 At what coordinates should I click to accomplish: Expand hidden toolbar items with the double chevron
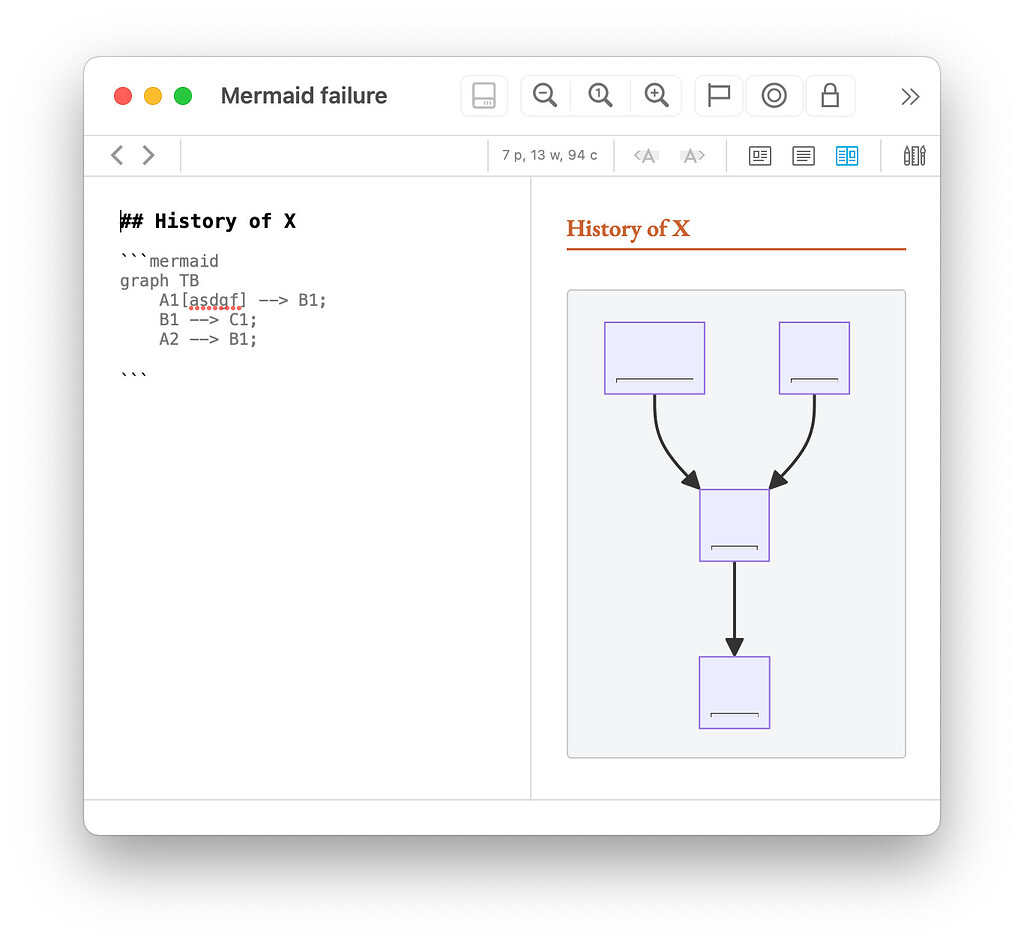(x=909, y=96)
